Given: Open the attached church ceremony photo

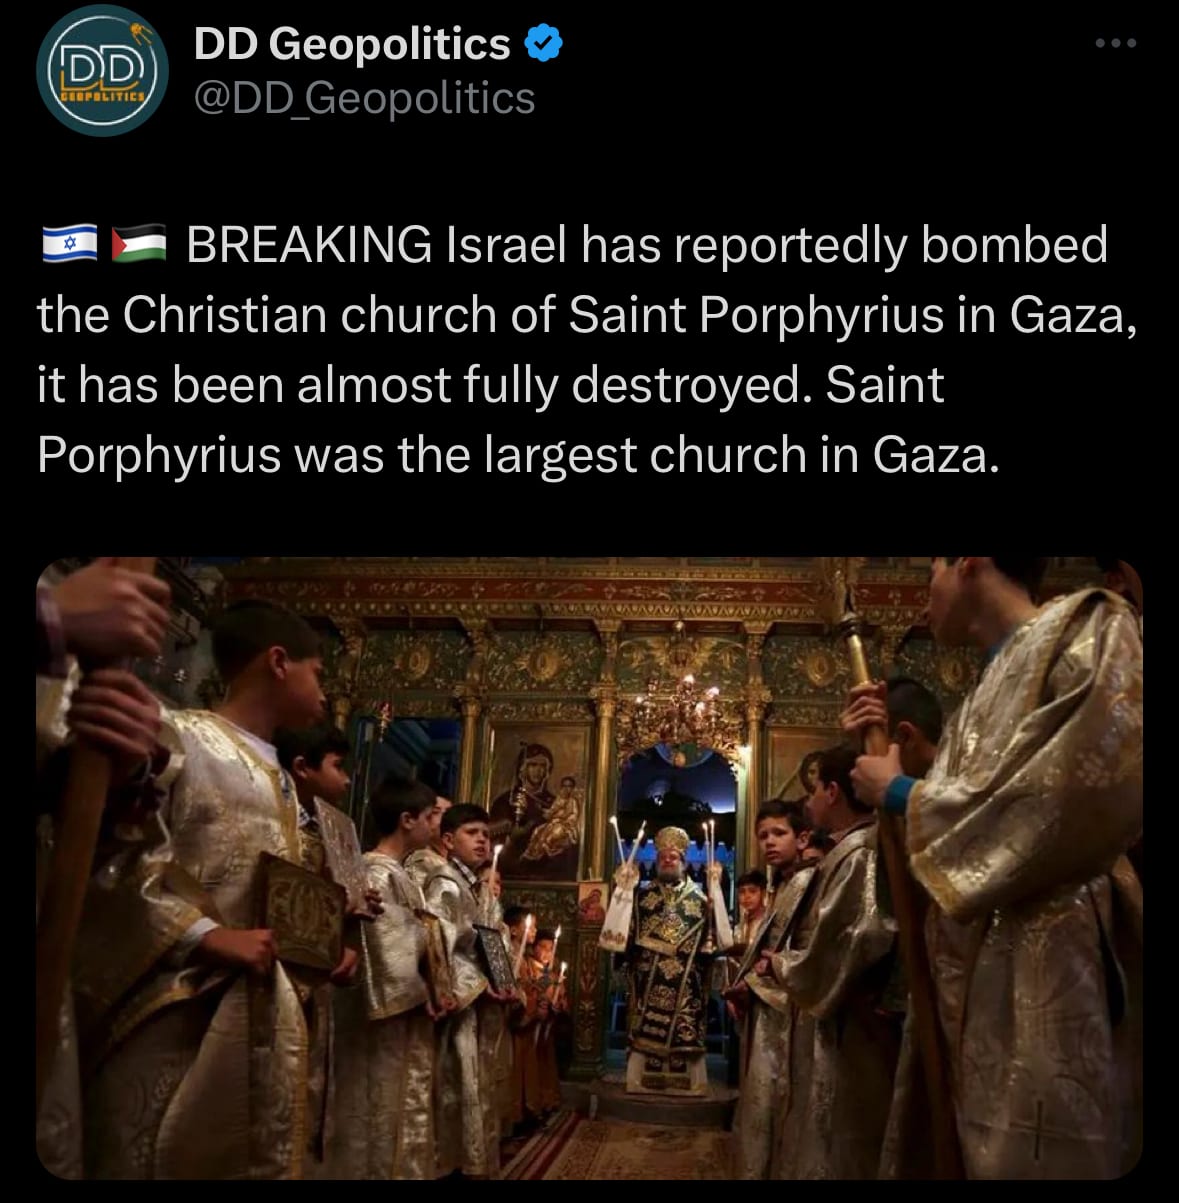Looking at the screenshot, I should 589,868.
